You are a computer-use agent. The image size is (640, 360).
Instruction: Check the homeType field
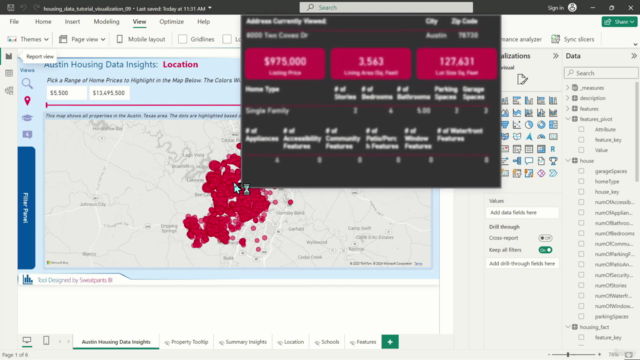pyautogui.click(x=581, y=181)
